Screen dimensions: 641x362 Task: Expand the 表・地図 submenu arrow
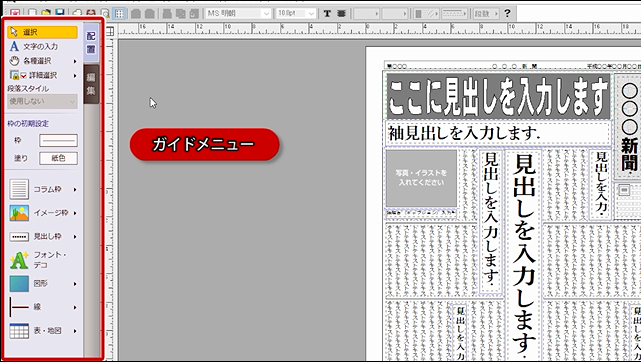(x=75, y=331)
